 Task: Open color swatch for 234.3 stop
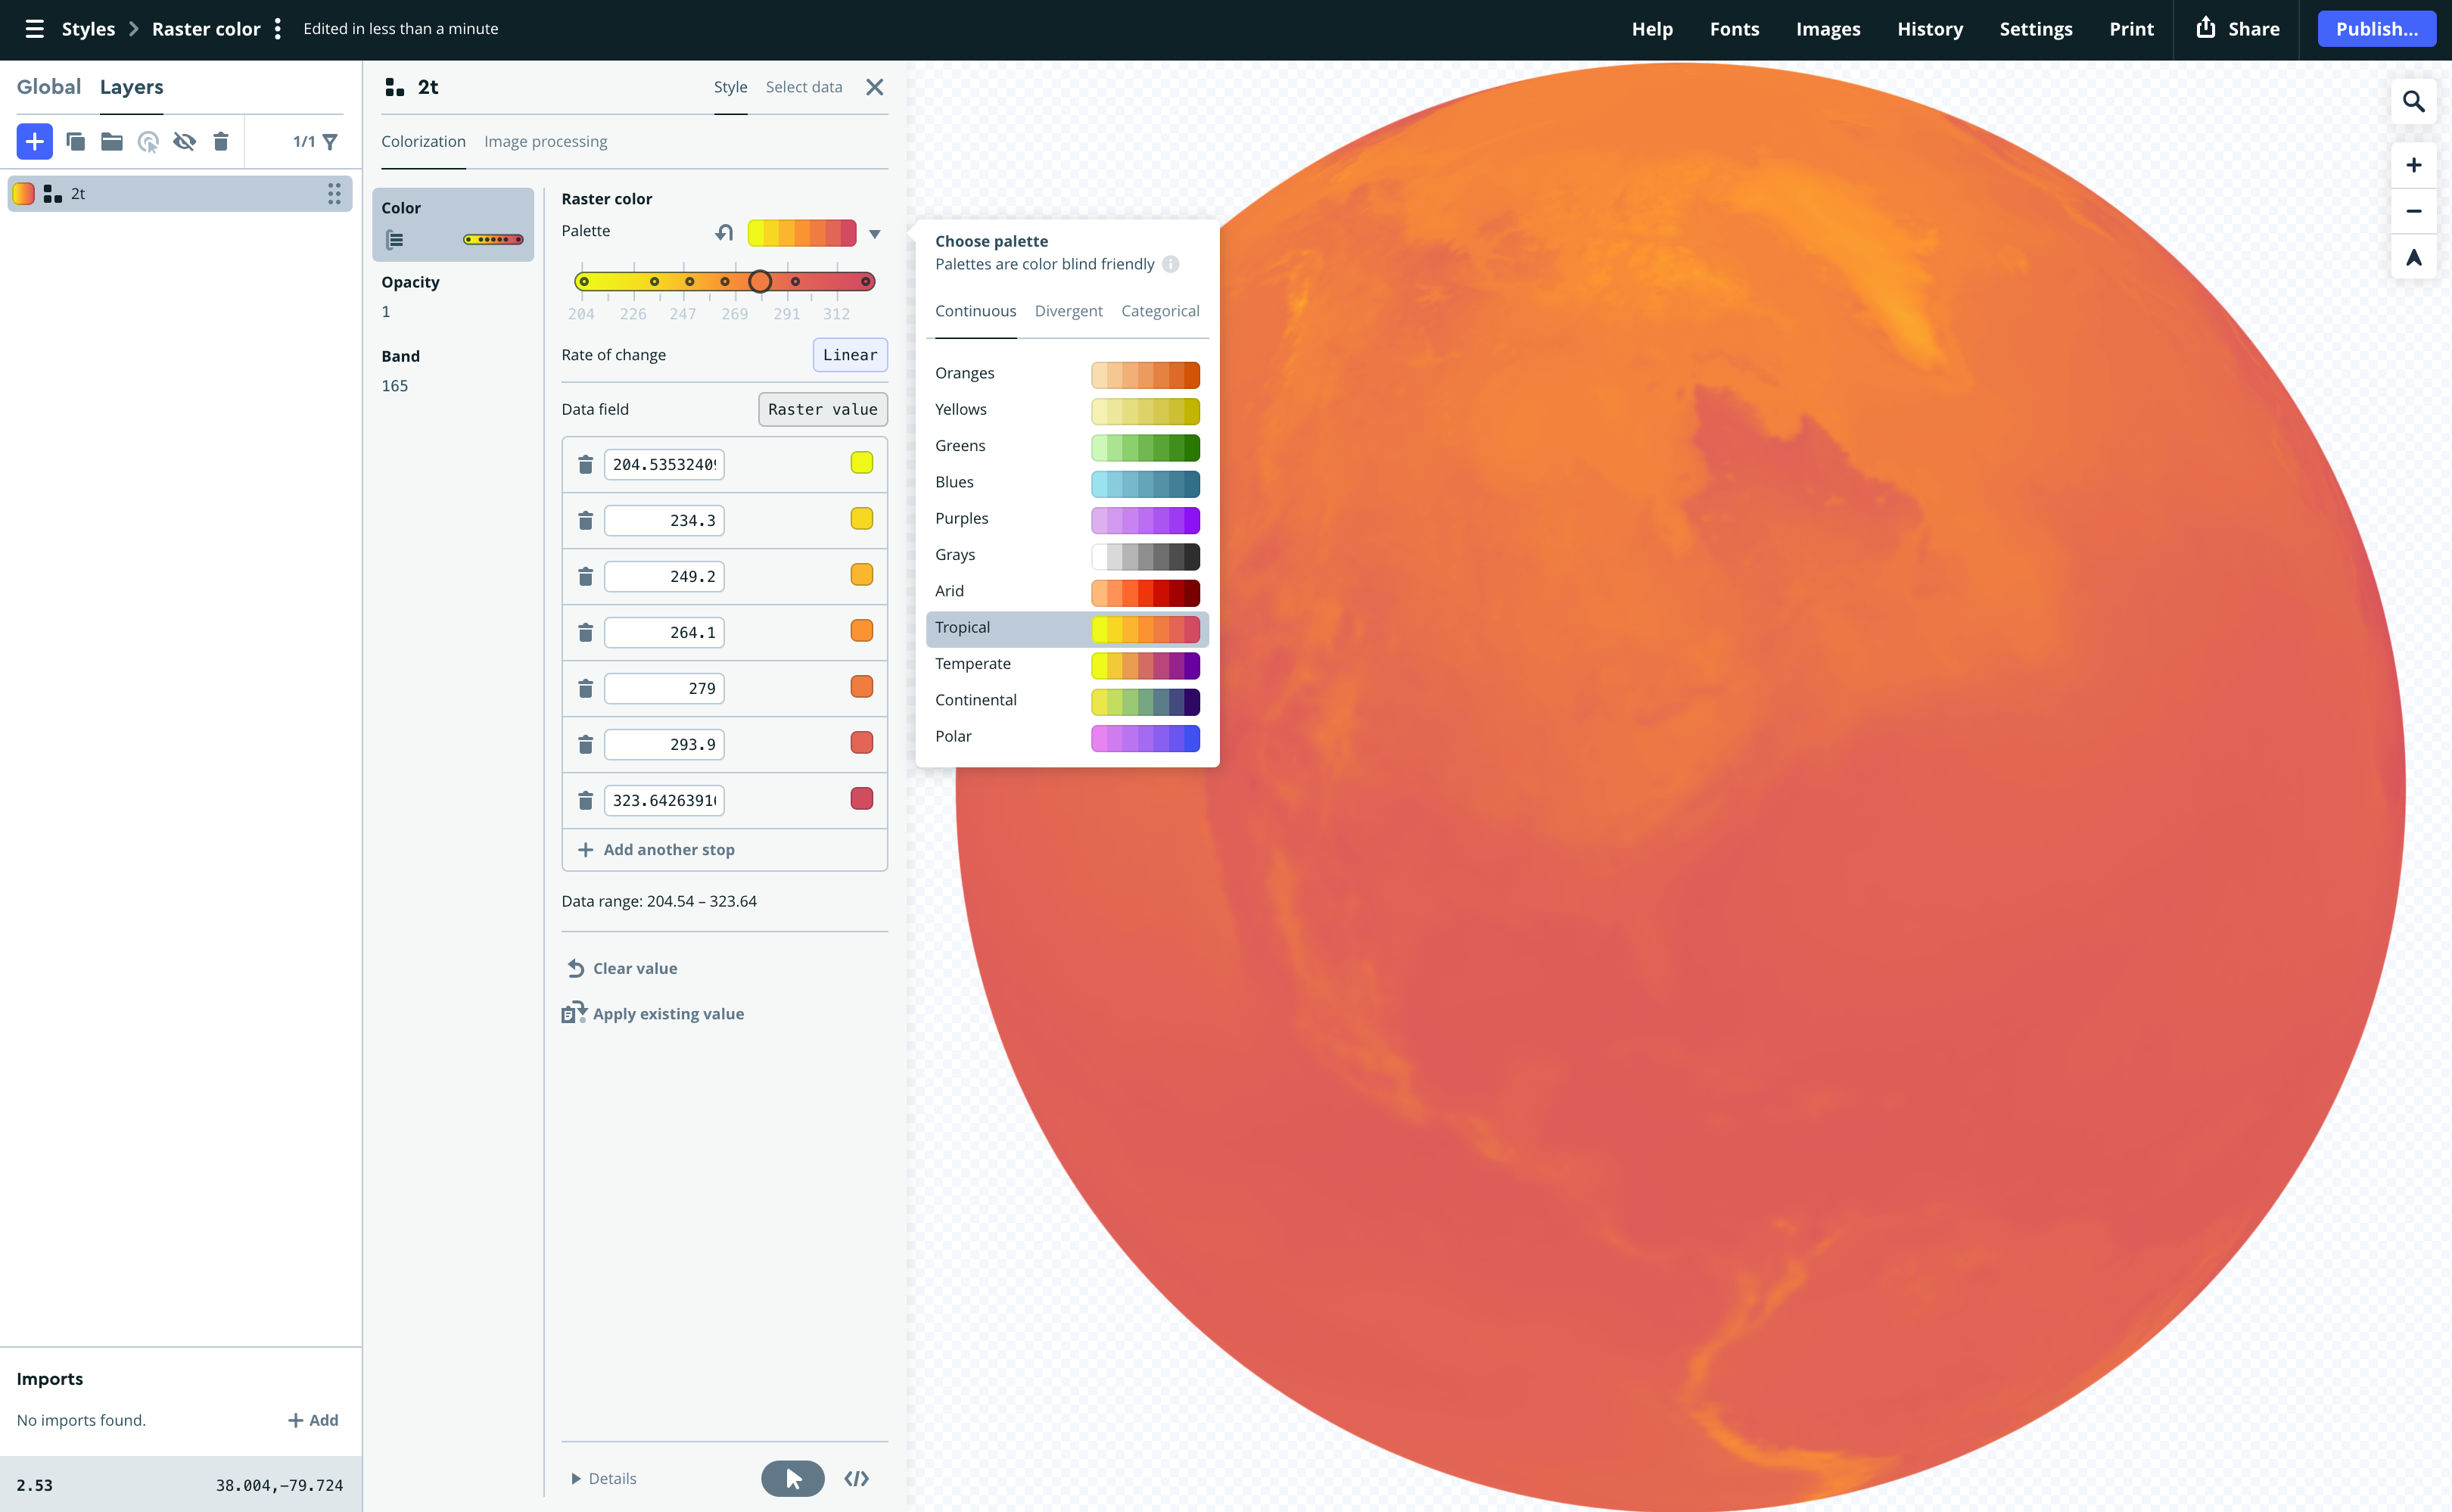[862, 519]
